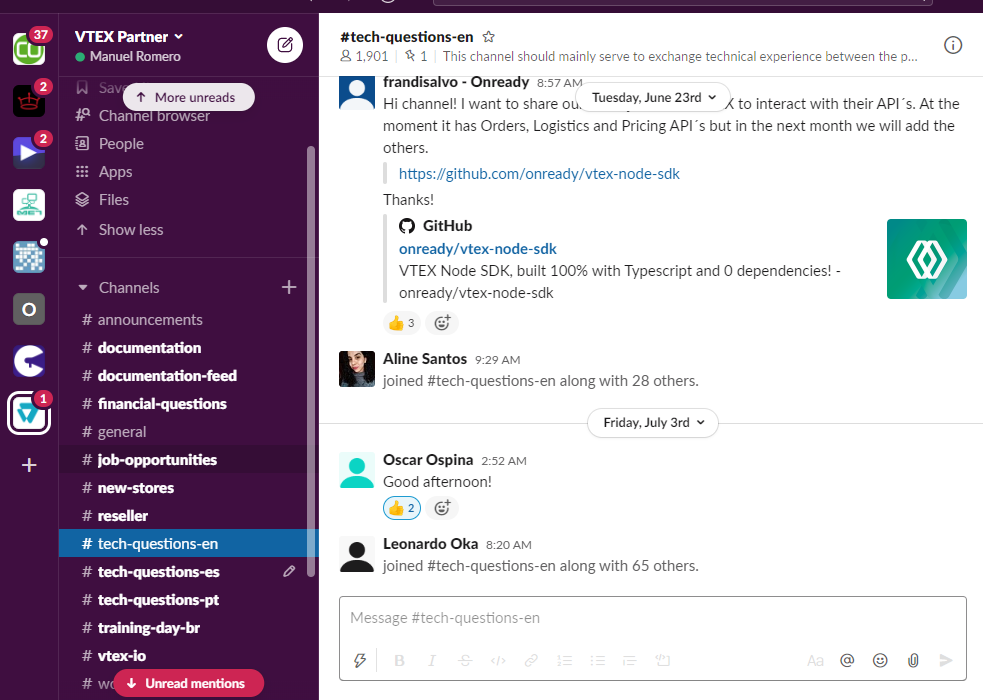Viewport: 983px width, 700px height.
Task: Switch to green workspace with 37 notifications
Action: (x=29, y=48)
